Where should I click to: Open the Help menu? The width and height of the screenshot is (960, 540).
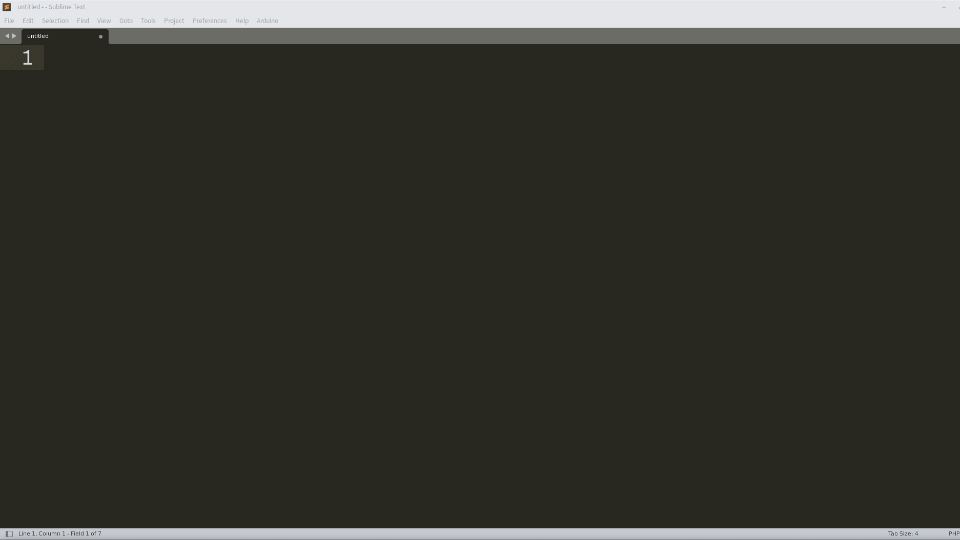[x=242, y=21]
